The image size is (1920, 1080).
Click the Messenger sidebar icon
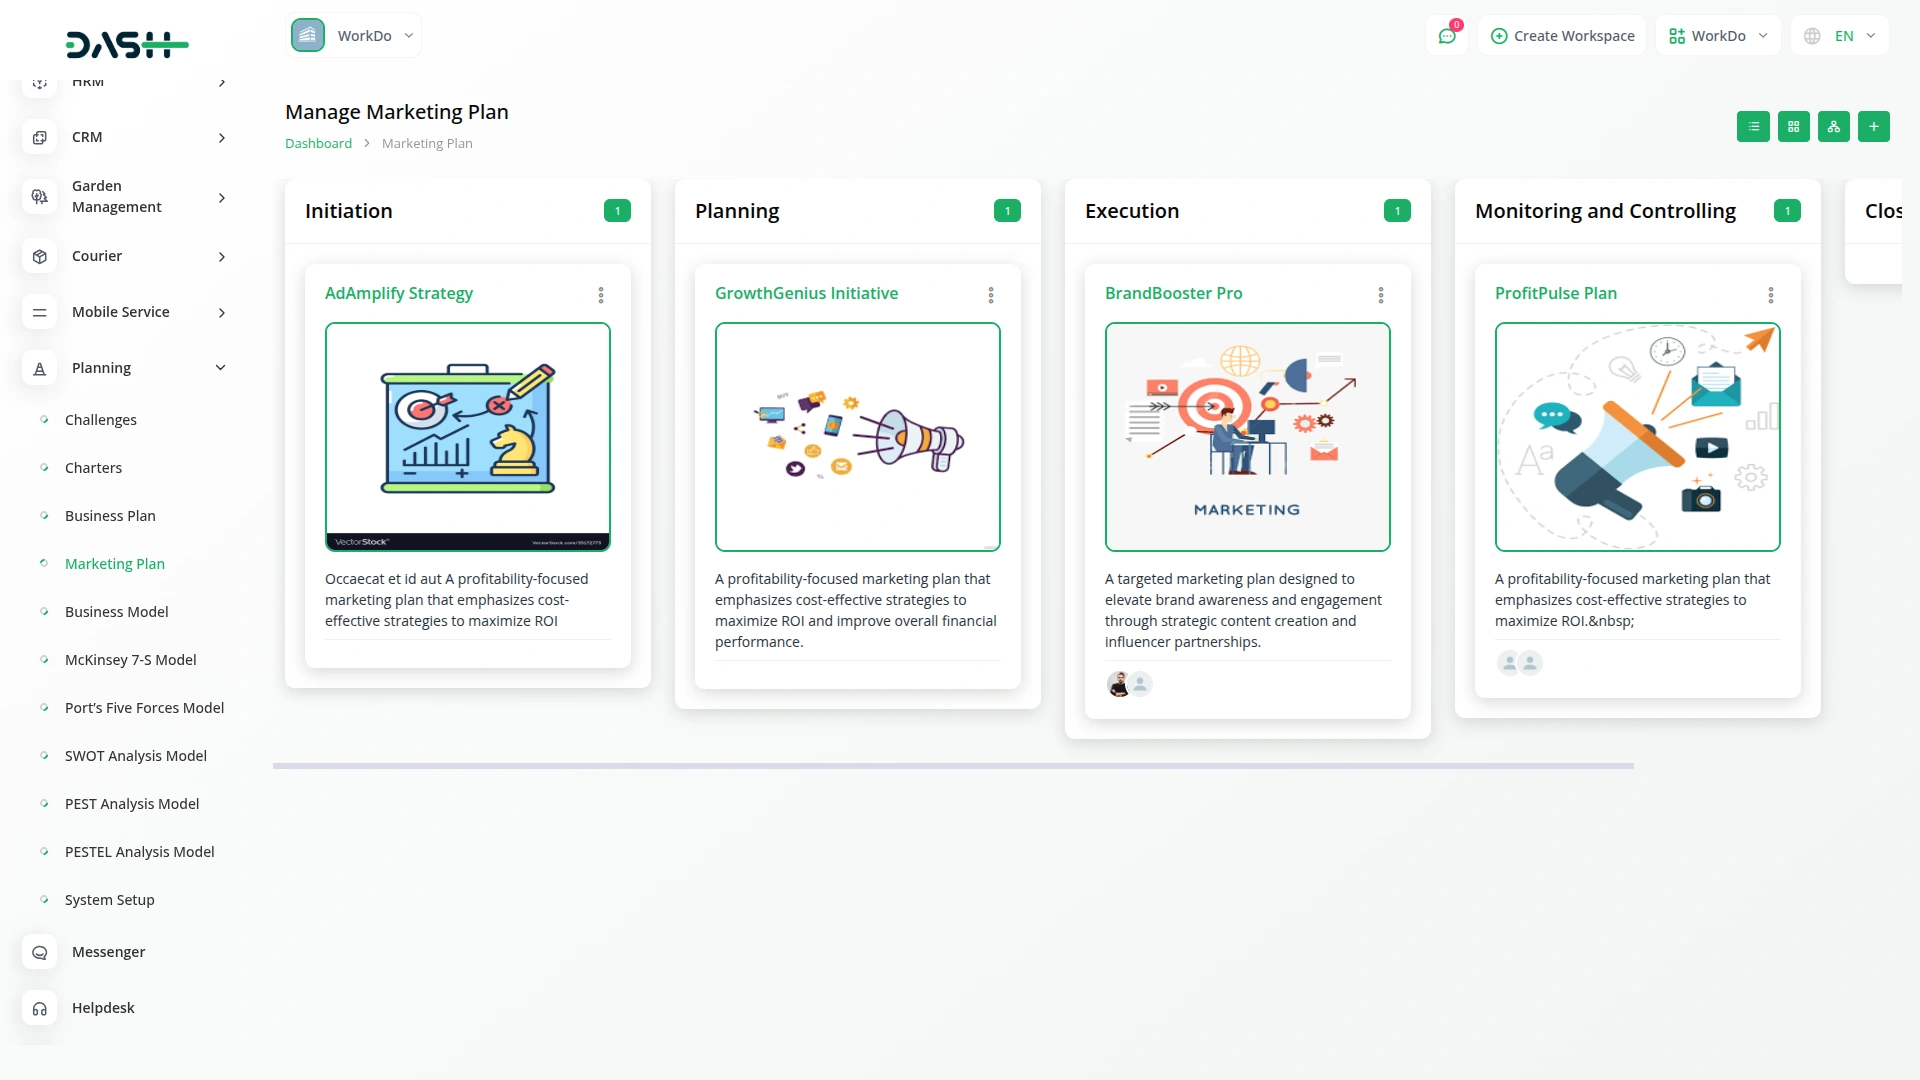click(40, 952)
